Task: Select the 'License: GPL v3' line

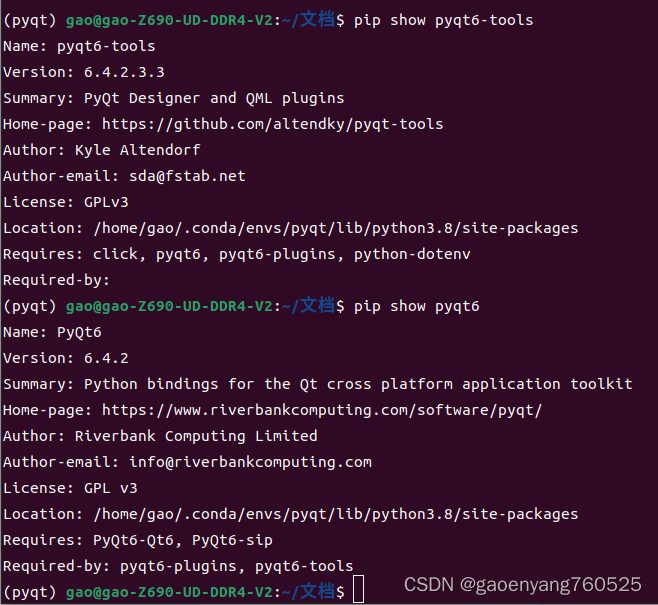Action: 70,488
